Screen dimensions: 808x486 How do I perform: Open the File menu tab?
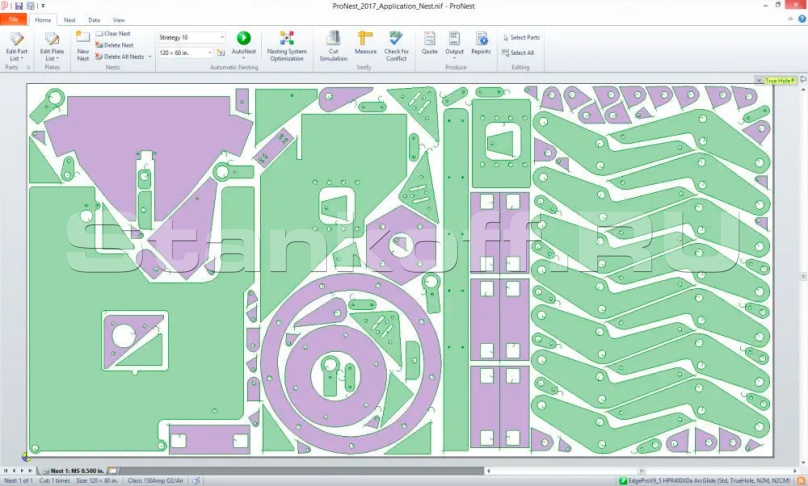pyautogui.click(x=13, y=20)
